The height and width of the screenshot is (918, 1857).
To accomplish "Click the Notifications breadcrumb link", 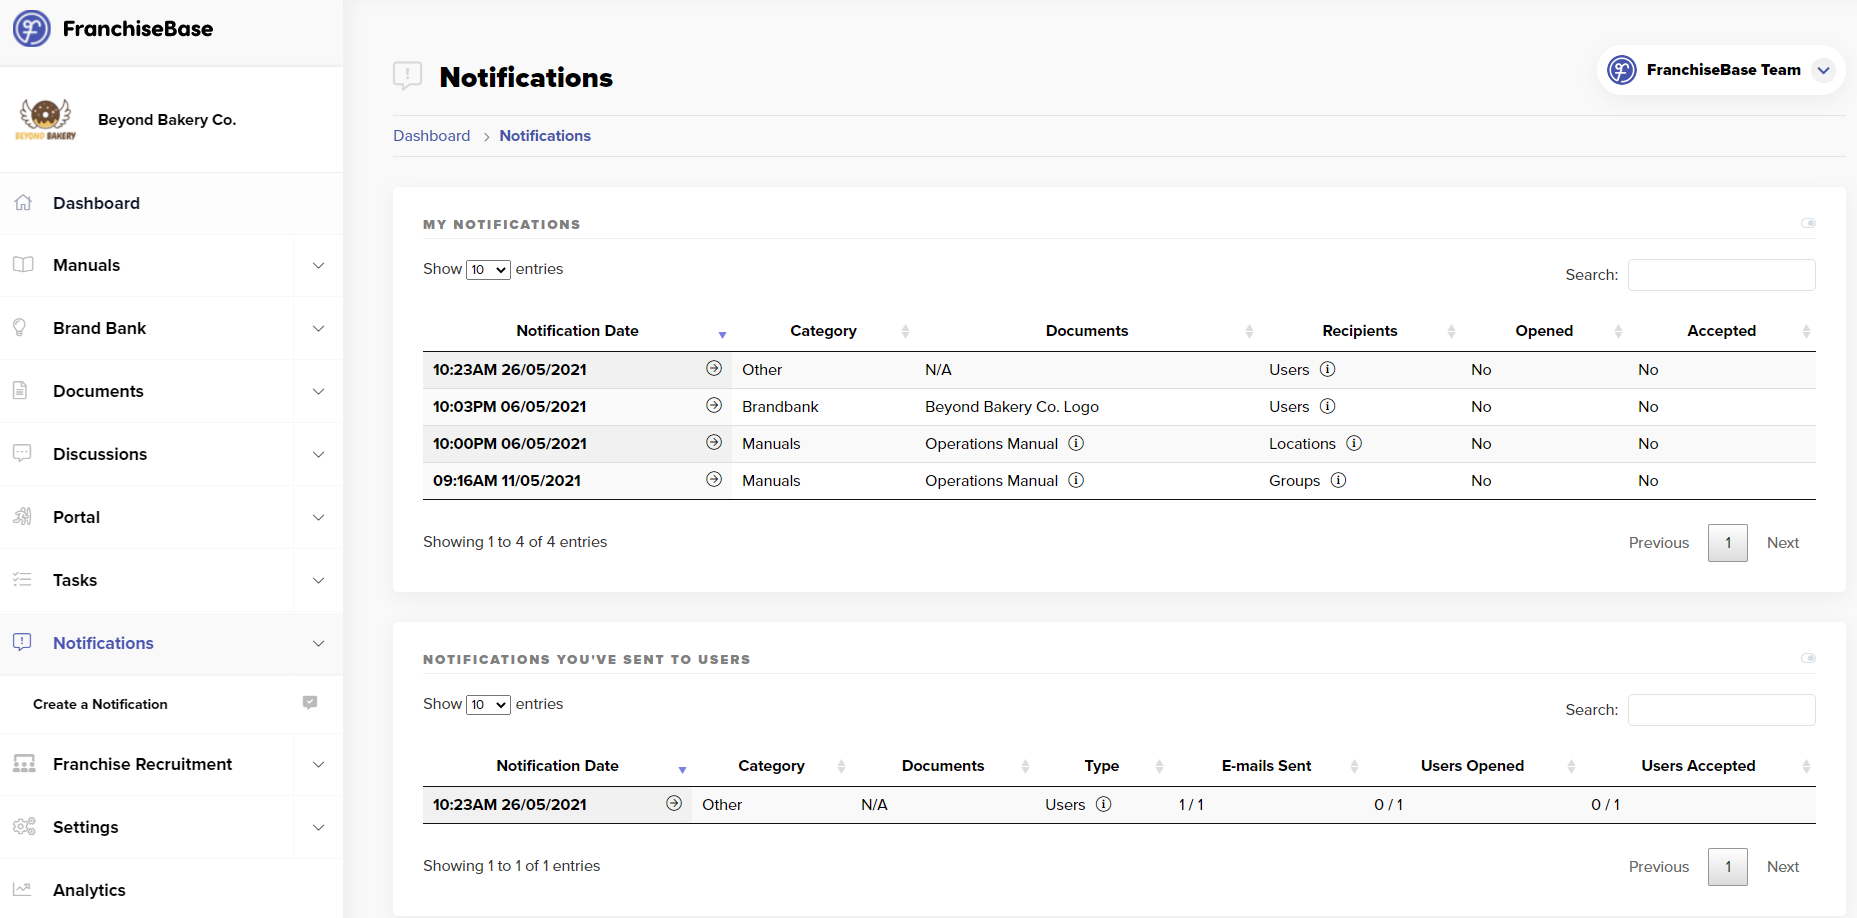I will click(545, 136).
